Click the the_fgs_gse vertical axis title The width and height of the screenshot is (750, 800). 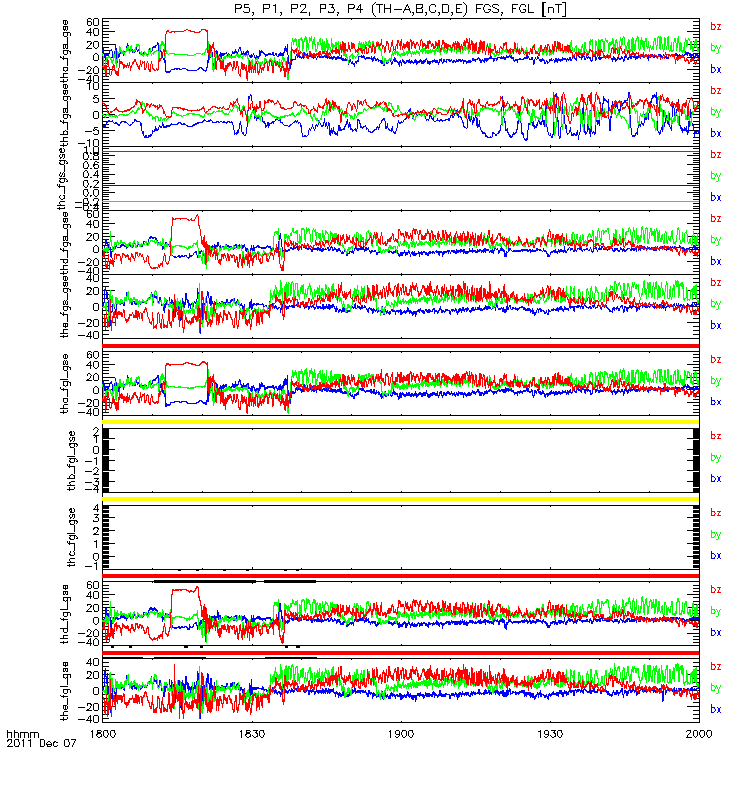65,306
